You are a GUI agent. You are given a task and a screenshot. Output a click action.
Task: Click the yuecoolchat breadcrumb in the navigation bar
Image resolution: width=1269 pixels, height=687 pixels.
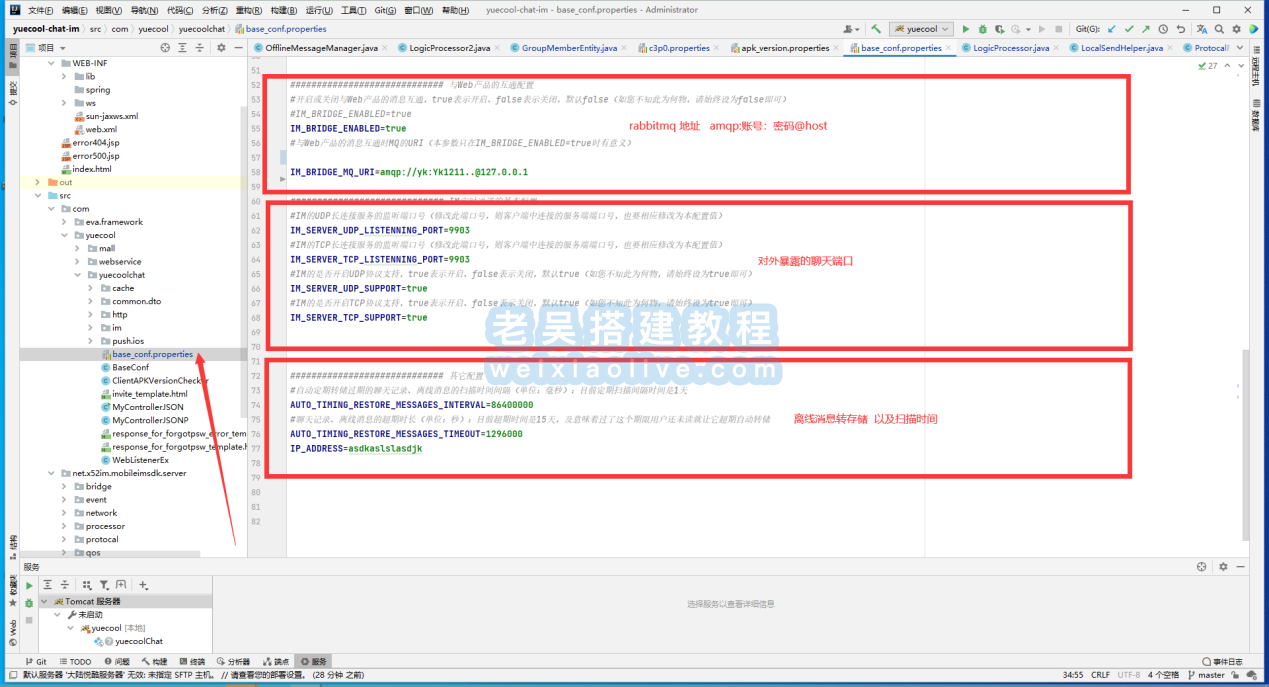coord(202,29)
